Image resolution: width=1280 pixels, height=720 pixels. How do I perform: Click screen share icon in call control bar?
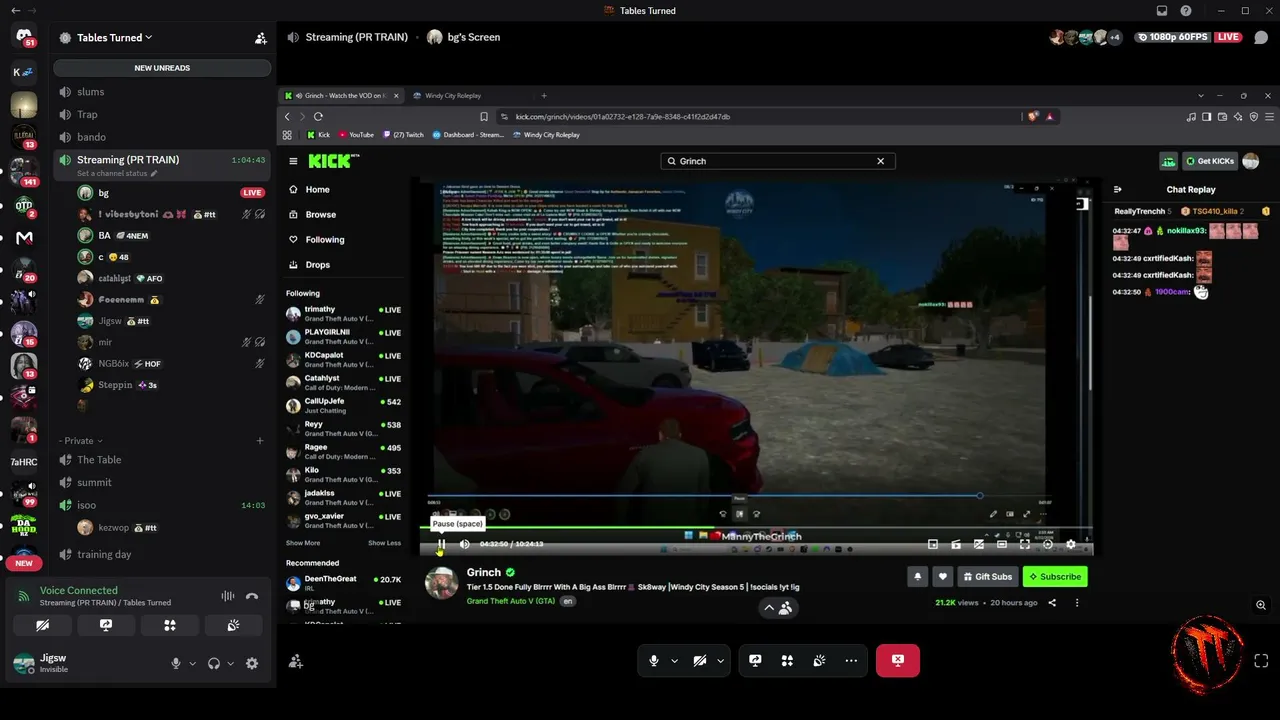(x=755, y=660)
